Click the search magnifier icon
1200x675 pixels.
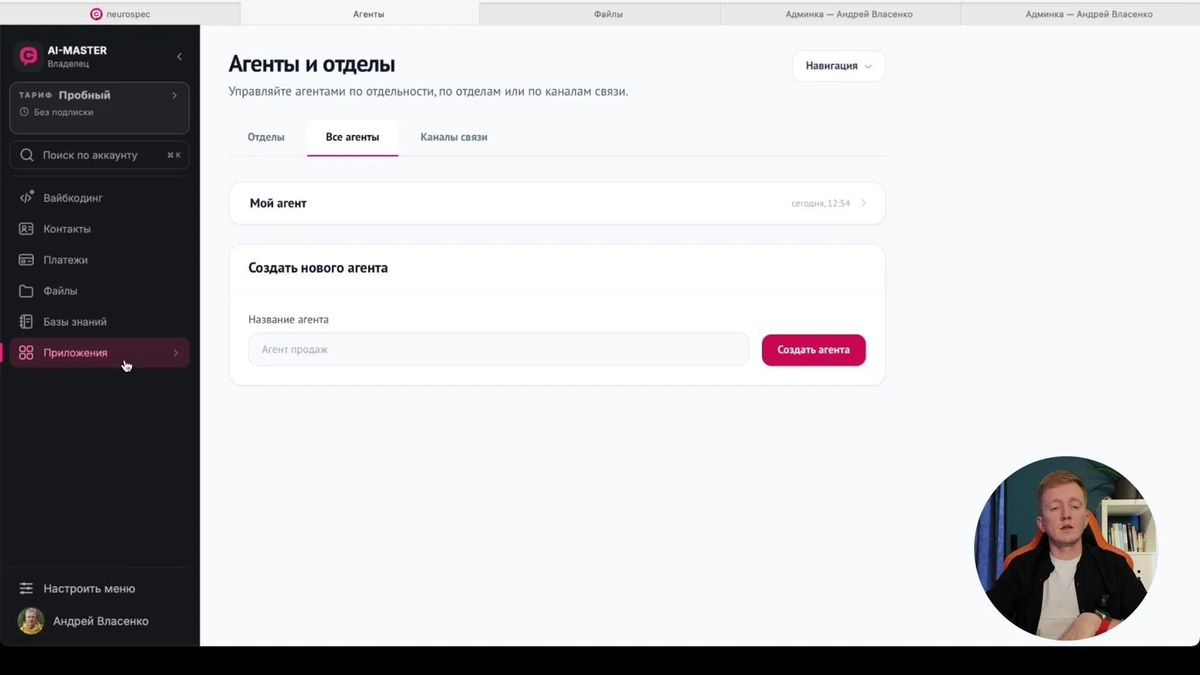click(x=27, y=155)
